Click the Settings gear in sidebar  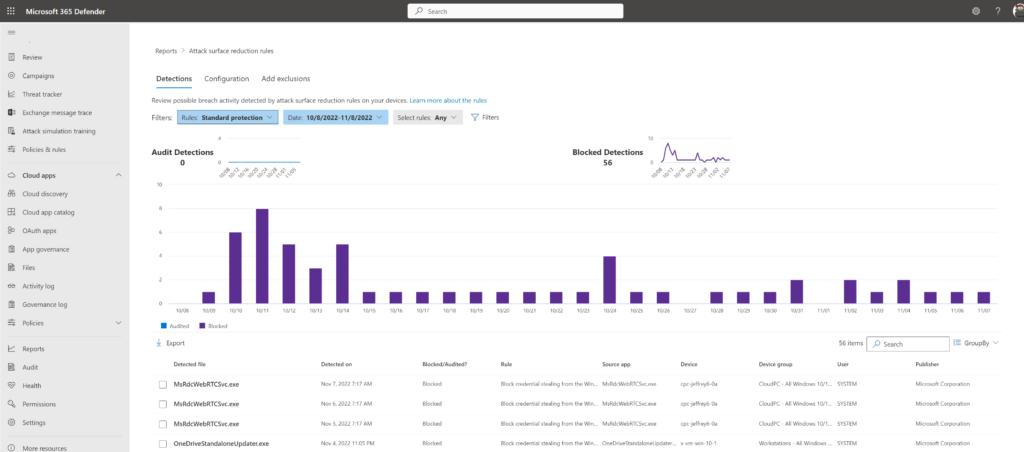tap(11, 423)
